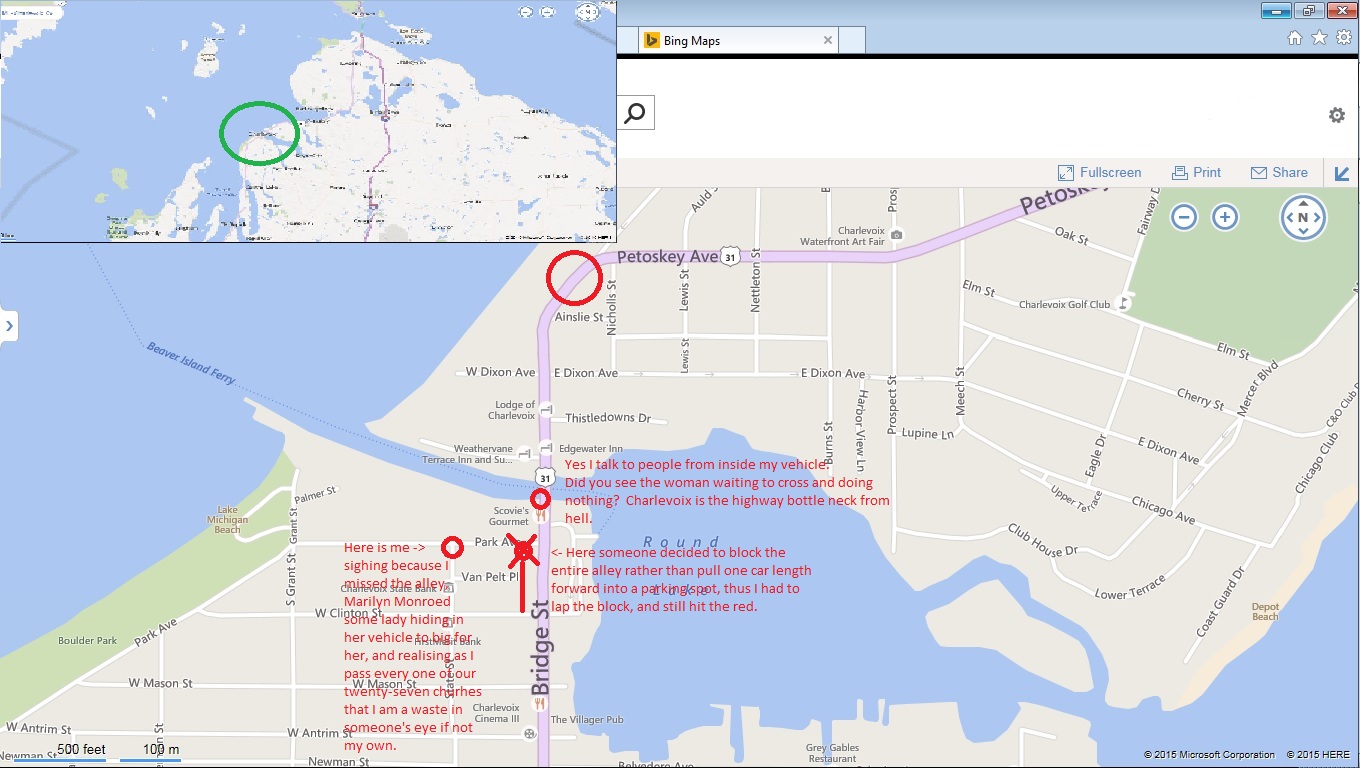Open browser tools gear icon
The width and height of the screenshot is (1360, 768).
(1344, 38)
